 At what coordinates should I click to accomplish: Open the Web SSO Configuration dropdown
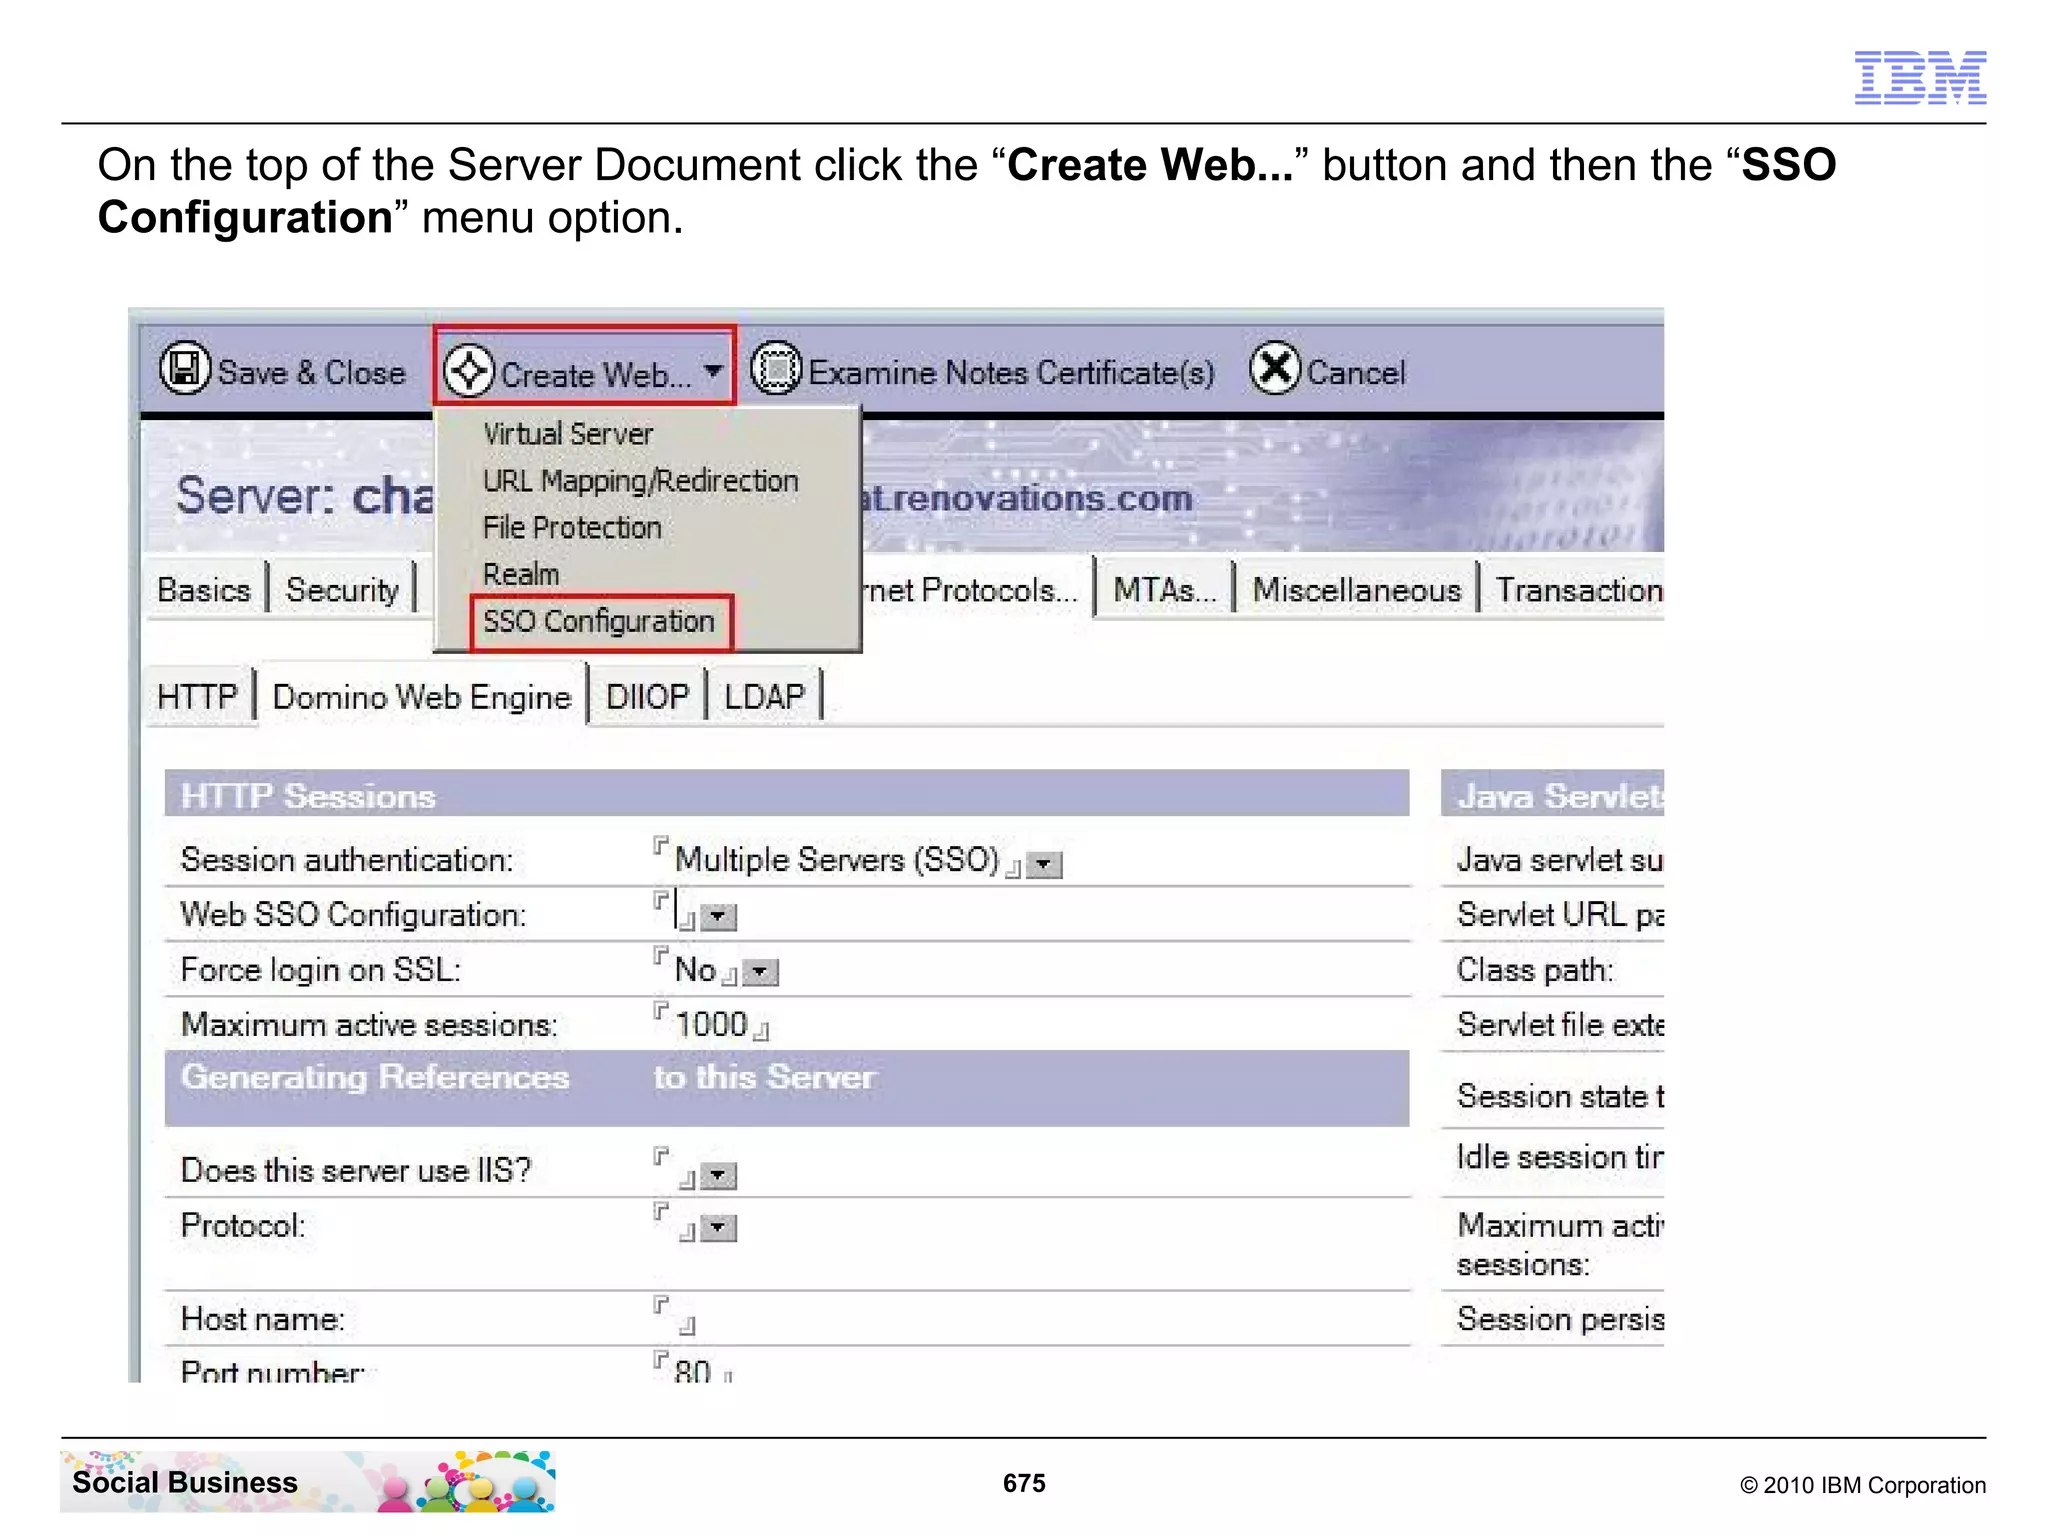[x=718, y=917]
